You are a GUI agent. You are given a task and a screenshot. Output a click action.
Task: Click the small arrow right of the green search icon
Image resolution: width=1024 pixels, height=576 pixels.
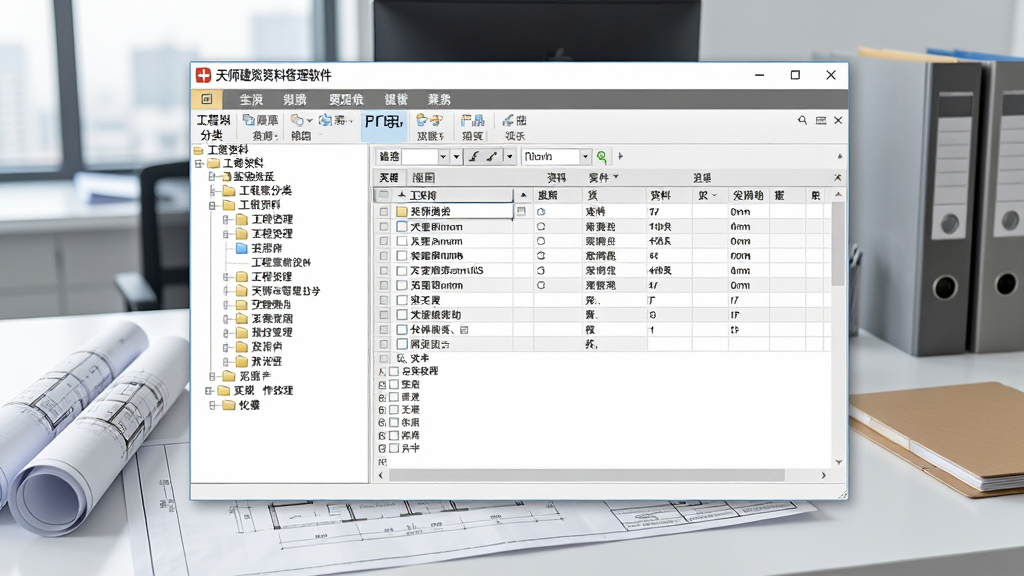[620, 157]
